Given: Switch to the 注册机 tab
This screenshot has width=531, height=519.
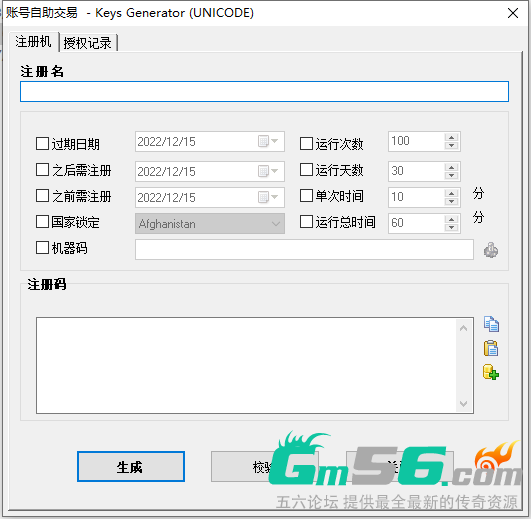Looking at the screenshot, I should [33, 42].
